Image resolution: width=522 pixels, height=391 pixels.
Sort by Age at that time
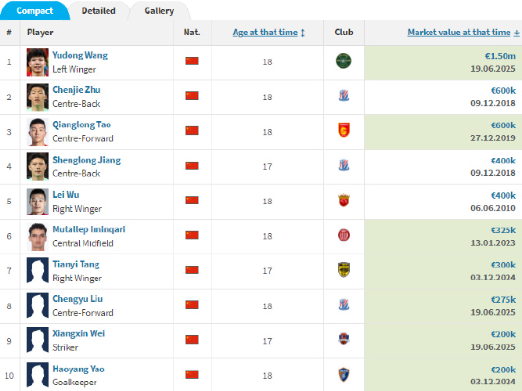pos(265,32)
